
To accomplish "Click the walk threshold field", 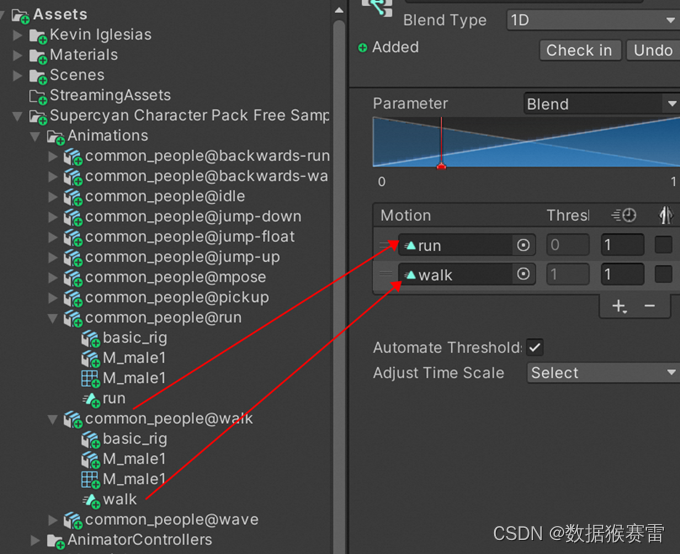I will [568, 274].
